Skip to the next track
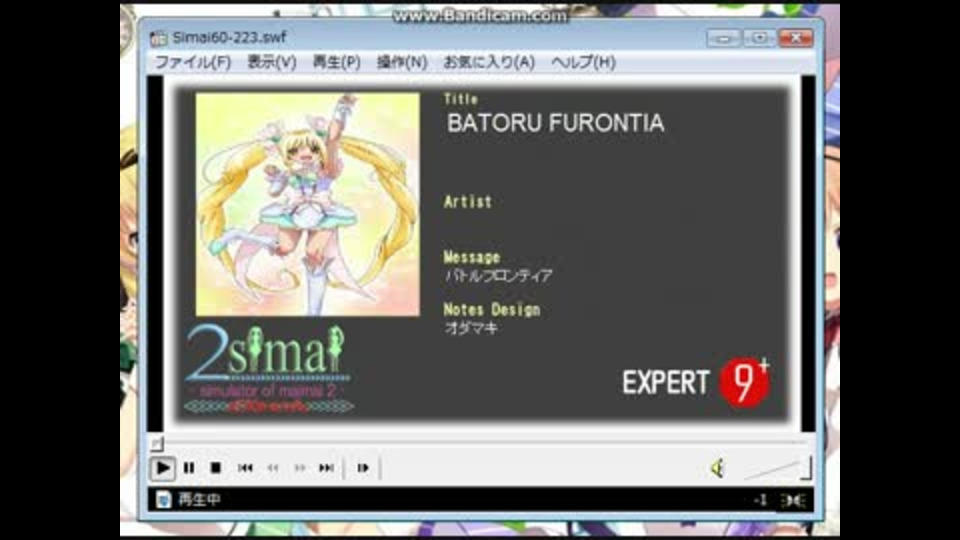Image resolution: width=960 pixels, height=540 pixels. point(326,468)
